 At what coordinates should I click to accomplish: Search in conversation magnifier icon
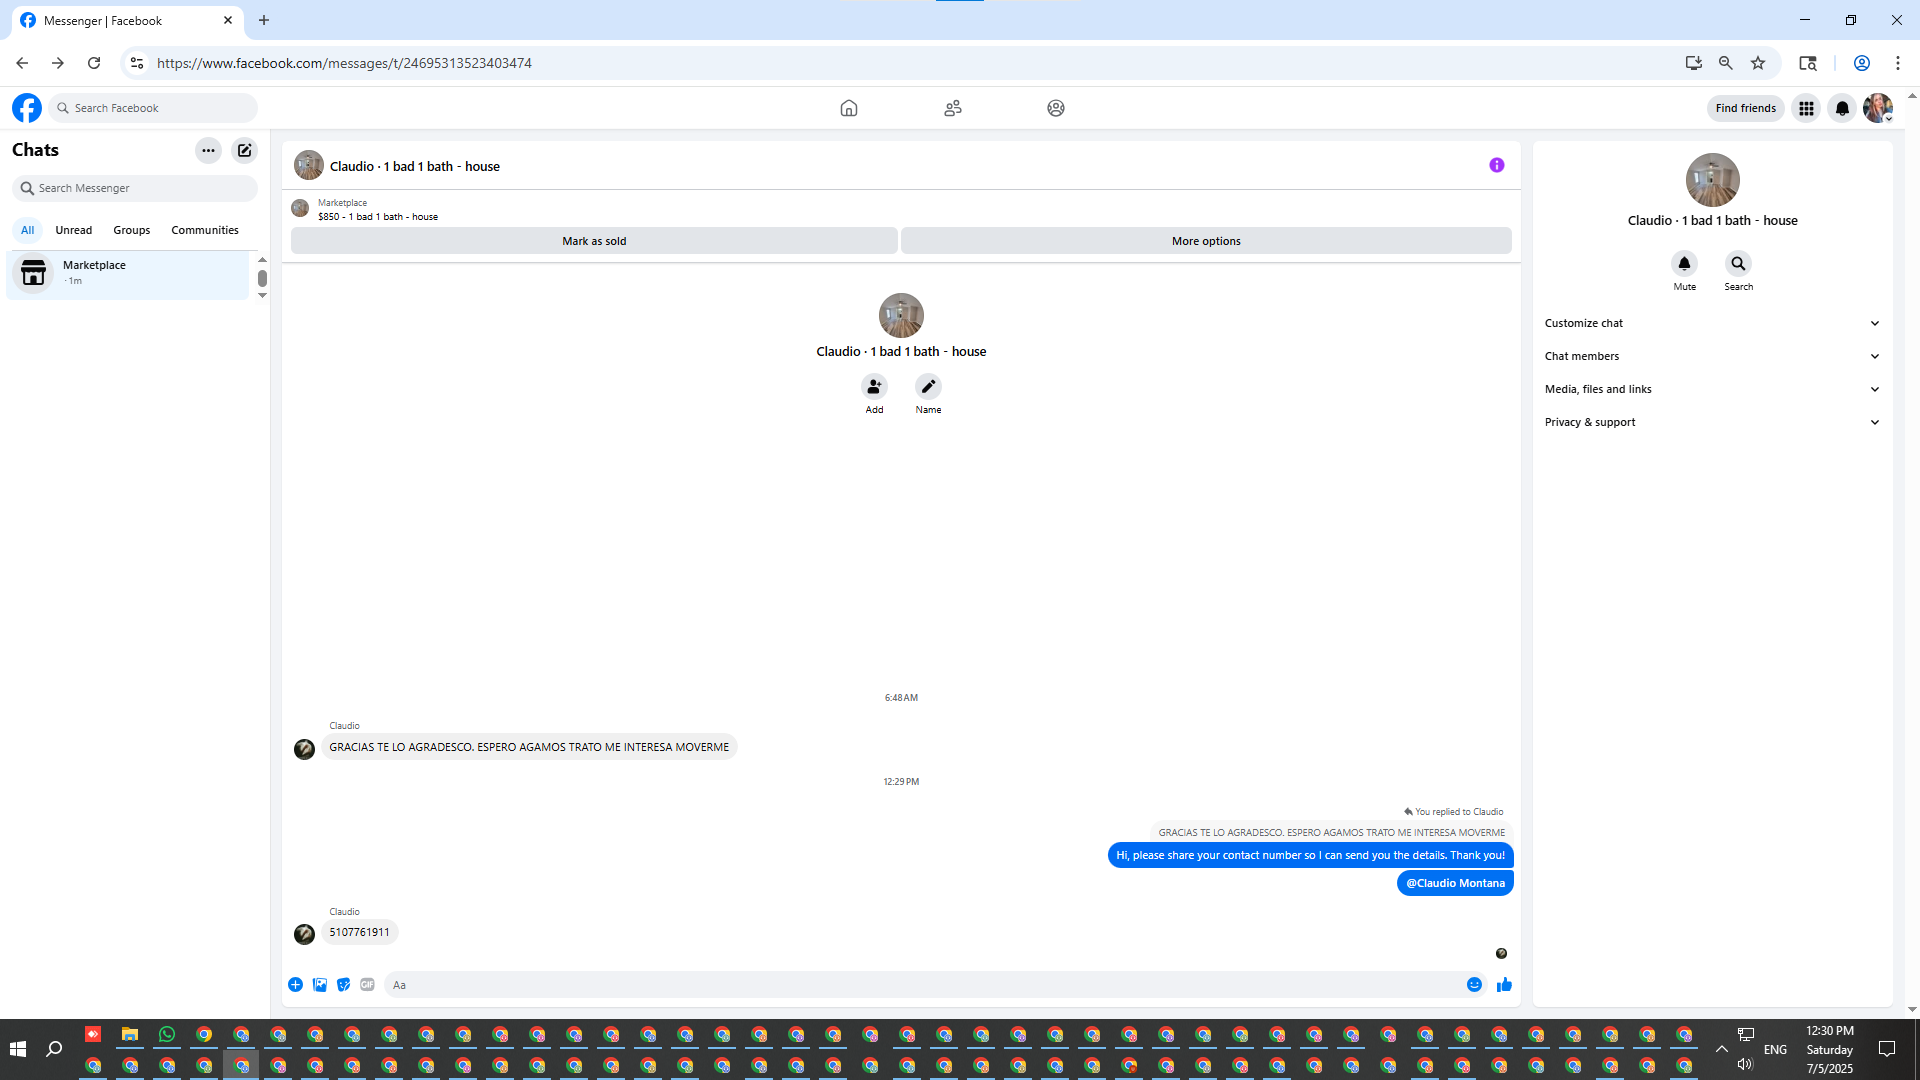tap(1738, 264)
